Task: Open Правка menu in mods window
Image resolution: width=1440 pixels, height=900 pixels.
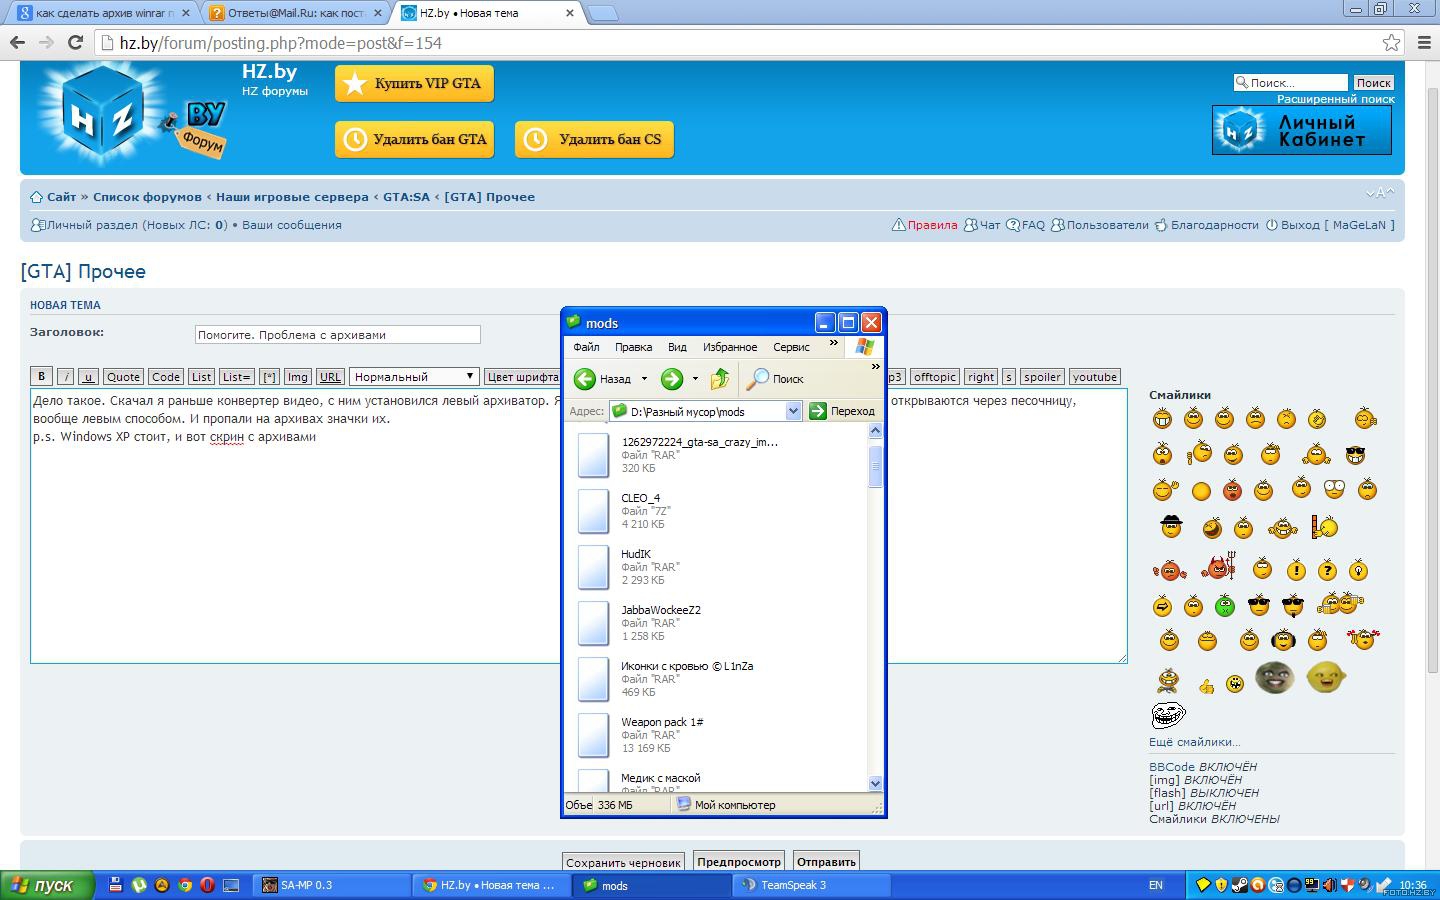Action: pyautogui.click(x=633, y=347)
